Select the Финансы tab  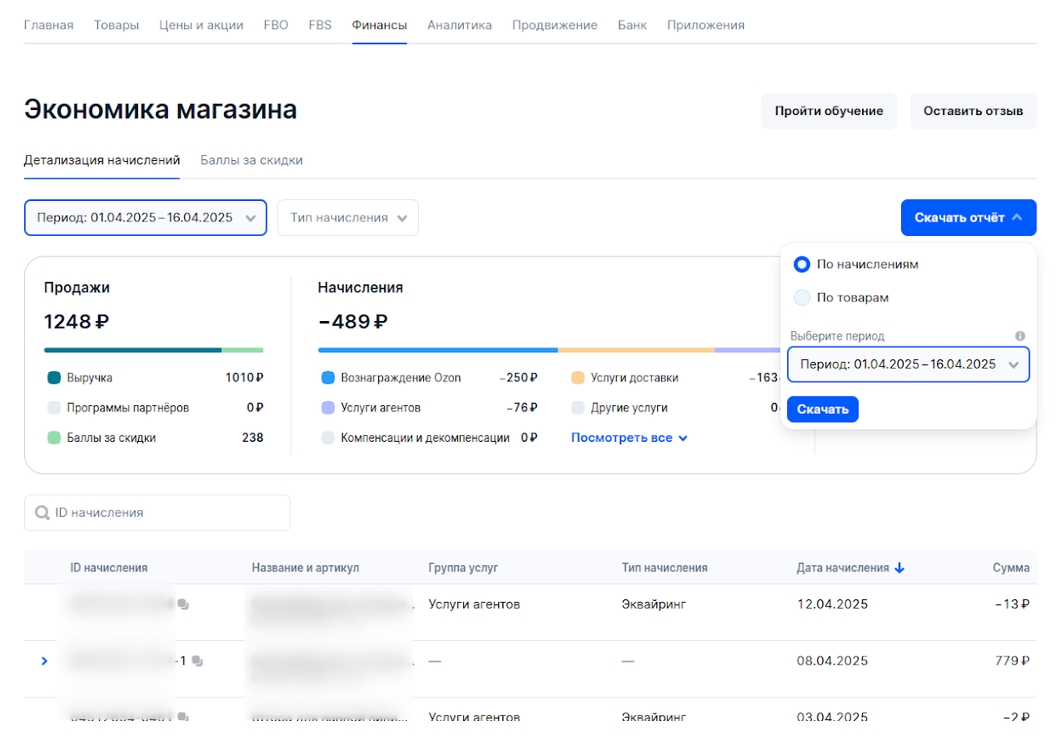(379, 25)
